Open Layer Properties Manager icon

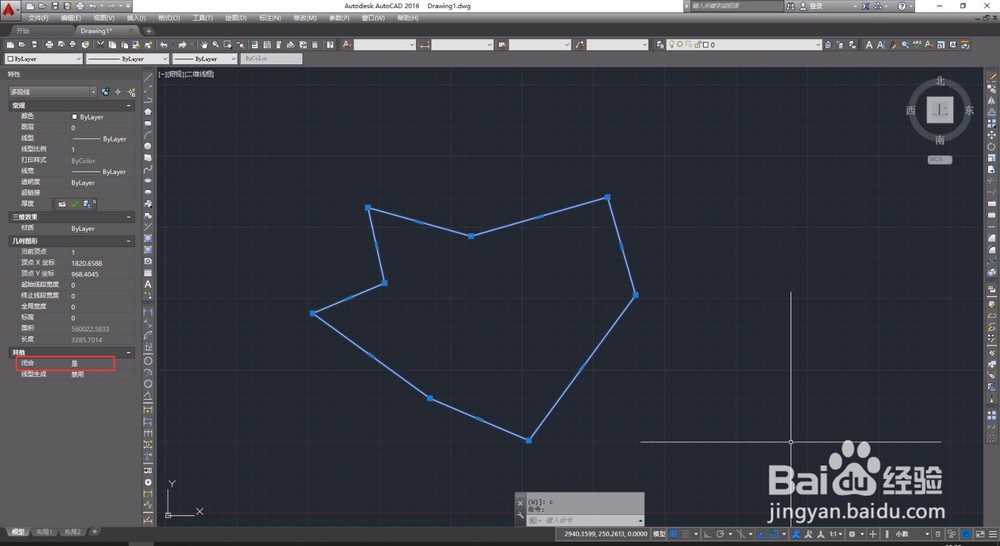pos(659,45)
